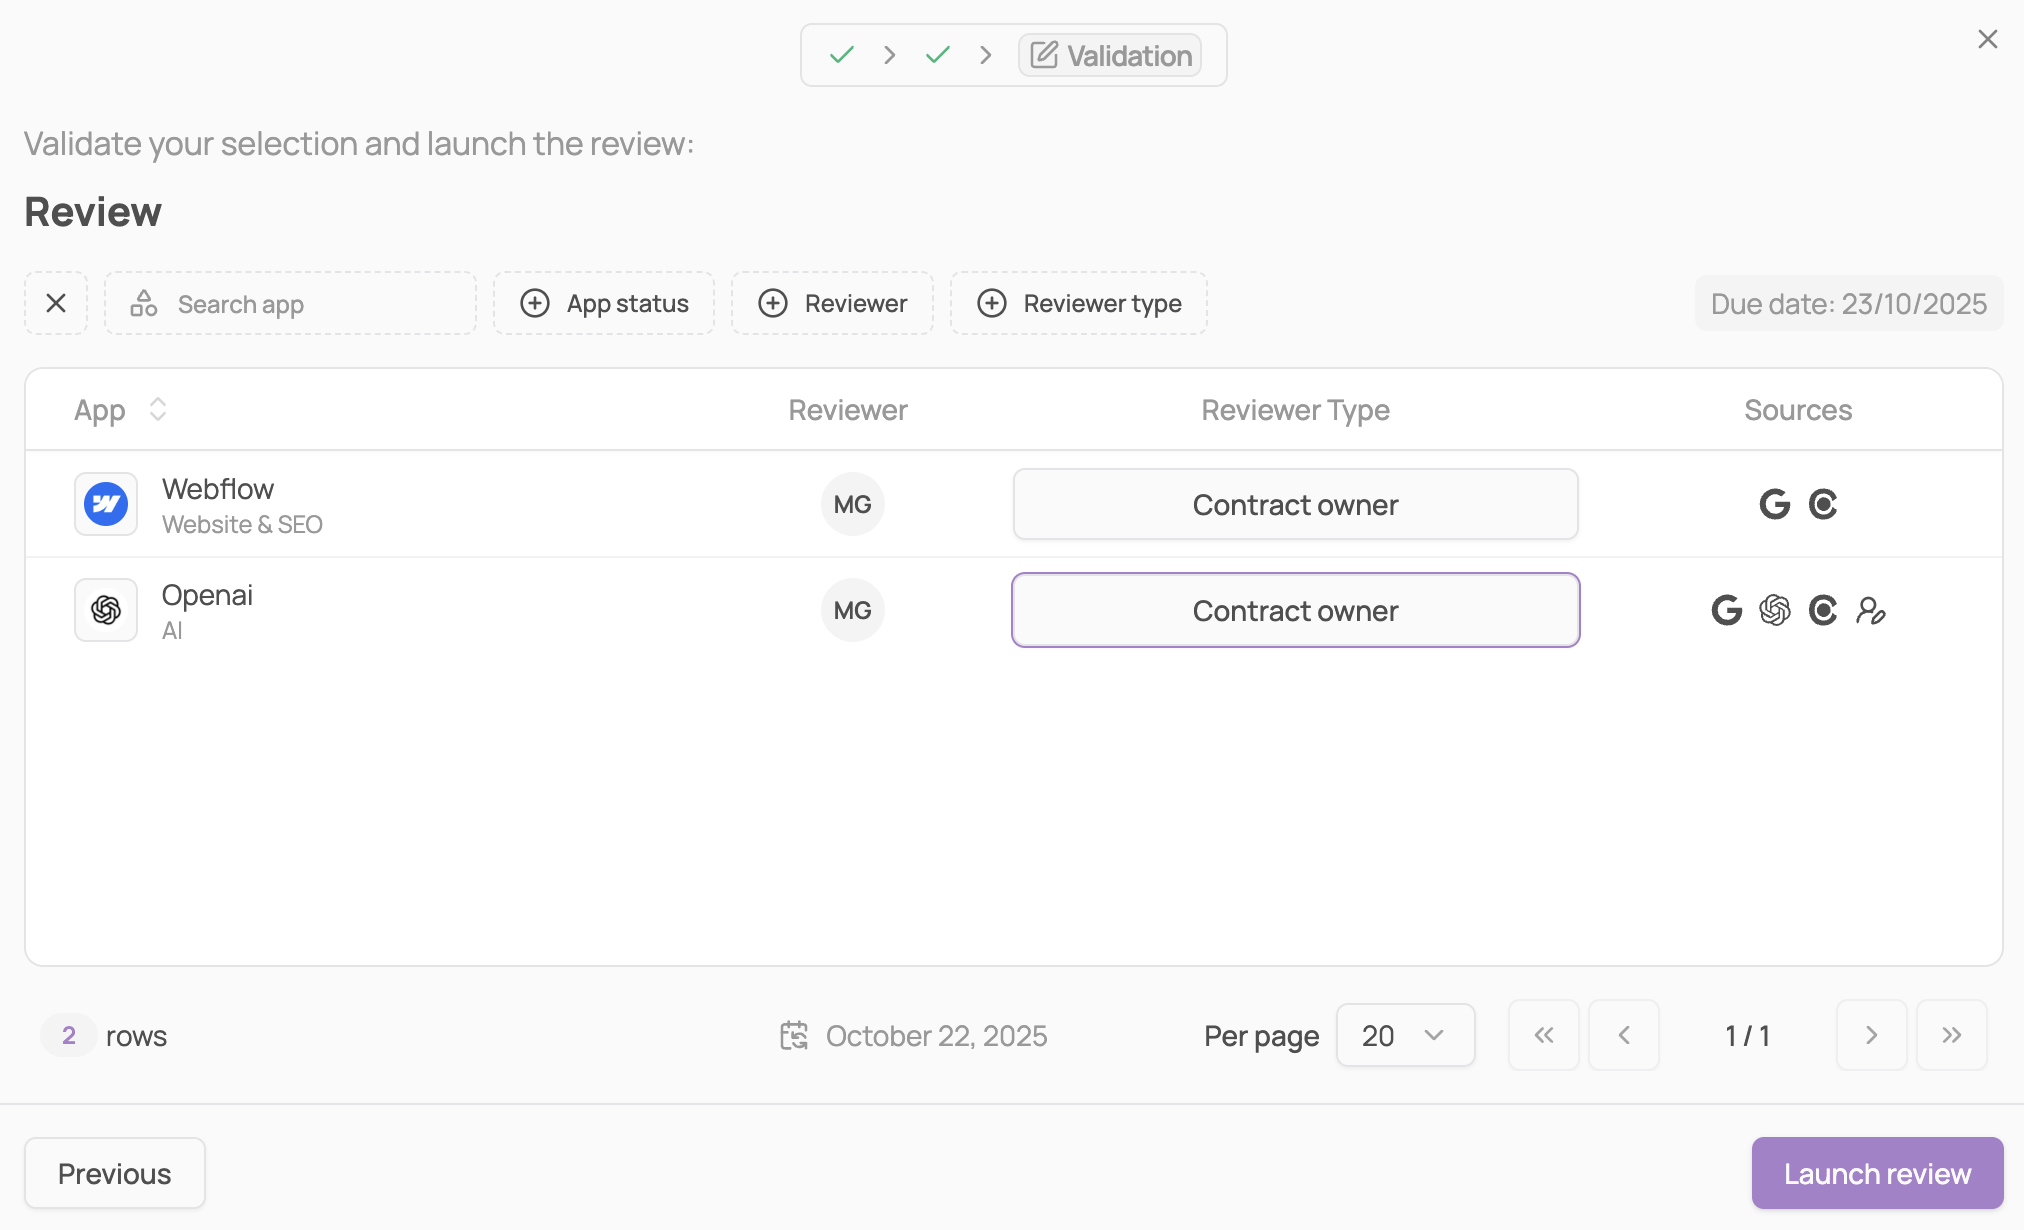Close the review dialog with the X
Image resolution: width=2024 pixels, height=1230 pixels.
tap(1987, 39)
